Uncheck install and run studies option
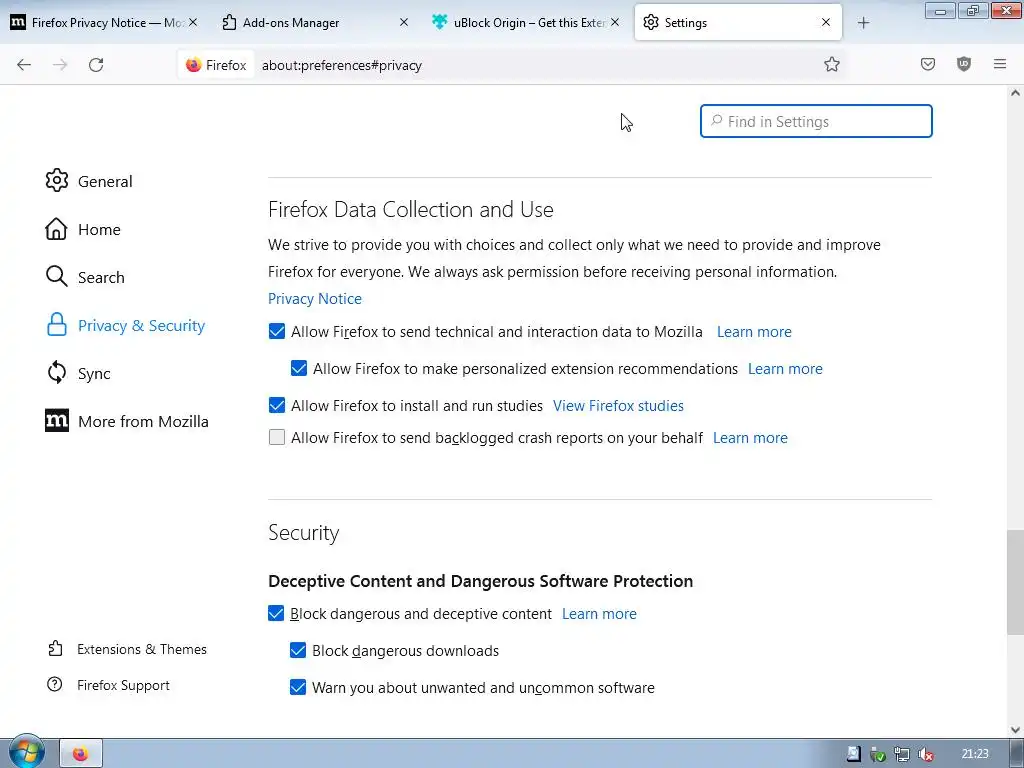The width and height of the screenshot is (1024, 768). coord(277,406)
